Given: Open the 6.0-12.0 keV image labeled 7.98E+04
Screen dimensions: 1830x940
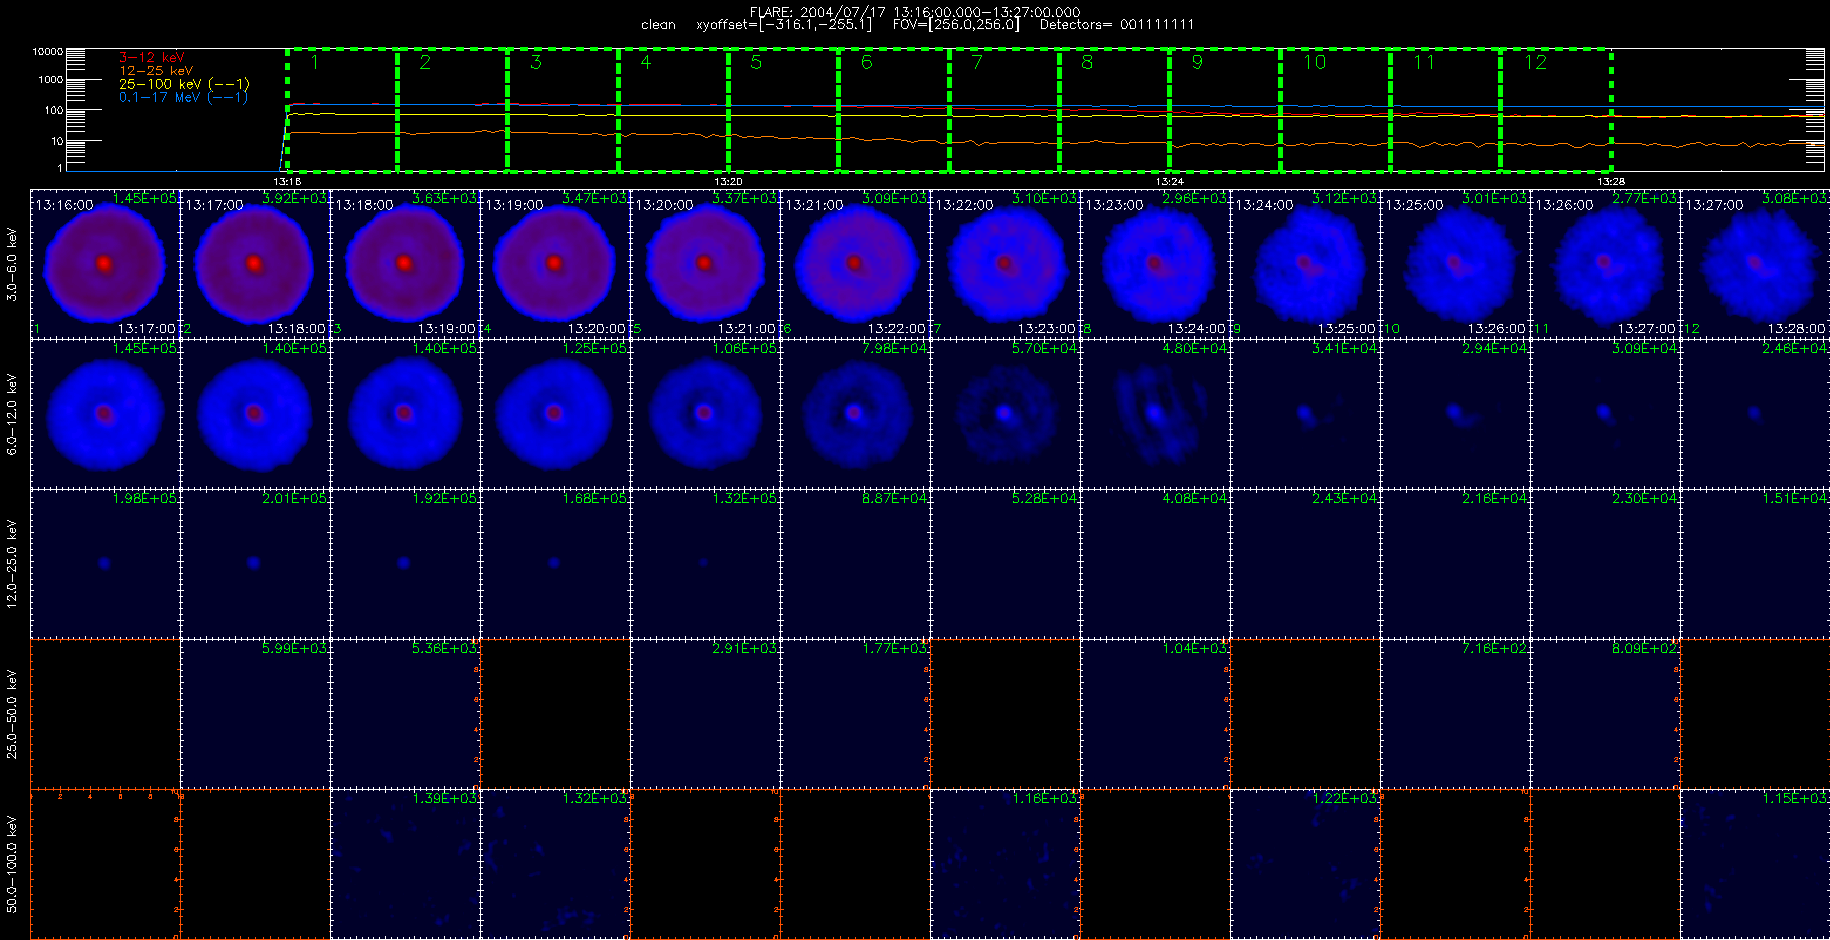Looking at the screenshot, I should point(855,414).
